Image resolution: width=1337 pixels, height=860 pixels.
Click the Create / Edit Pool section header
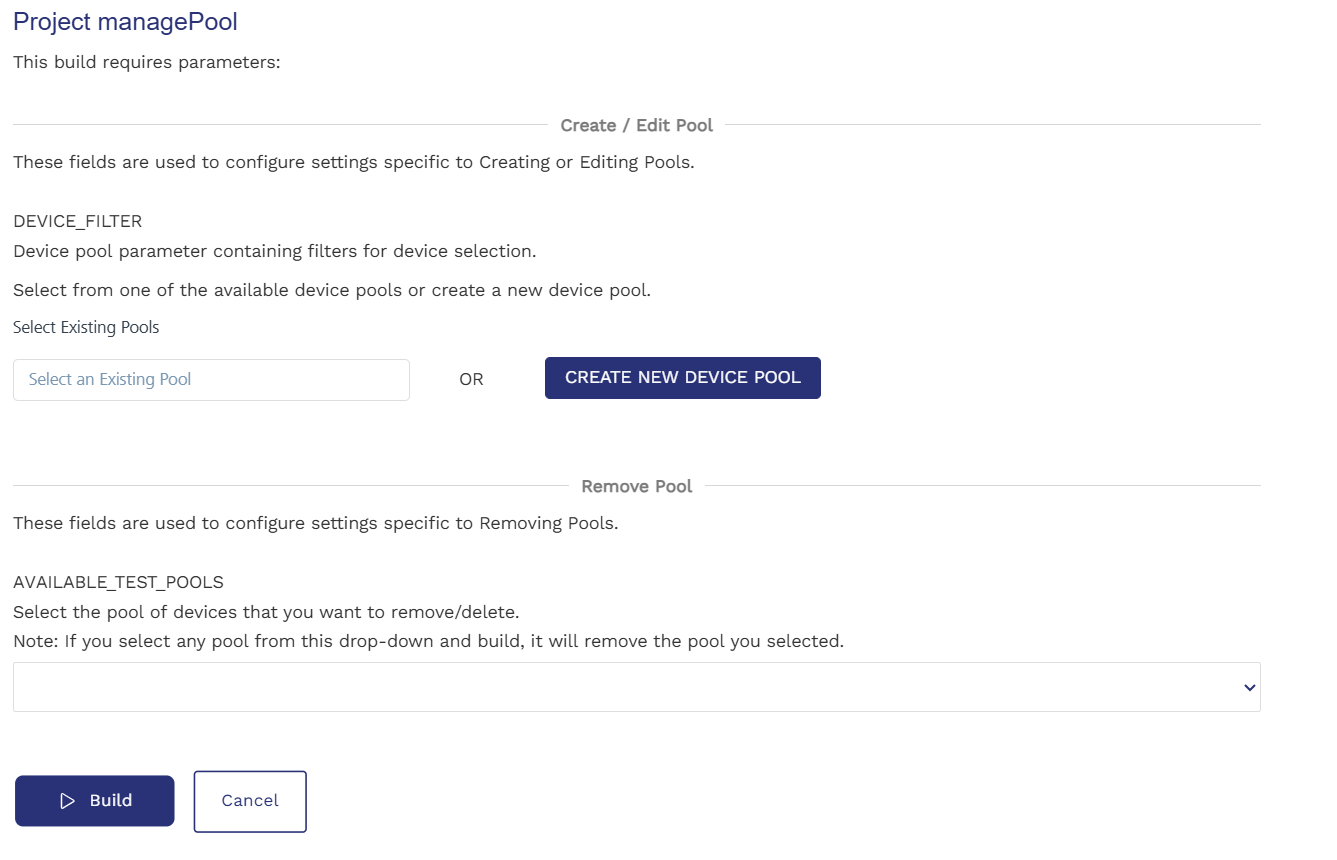pos(637,125)
